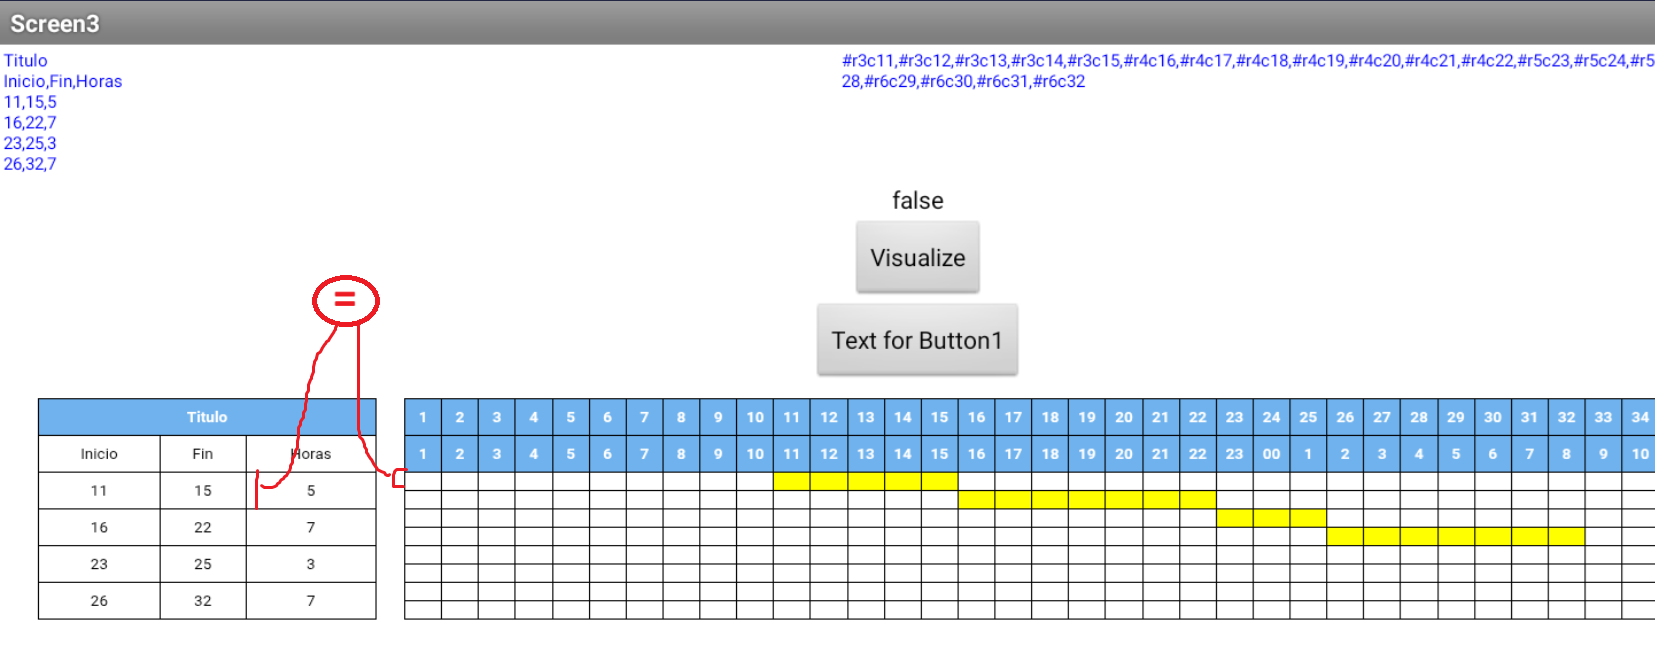The height and width of the screenshot is (655, 1655).
Task: Click the Fin cell showing 32
Action: pyautogui.click(x=203, y=601)
